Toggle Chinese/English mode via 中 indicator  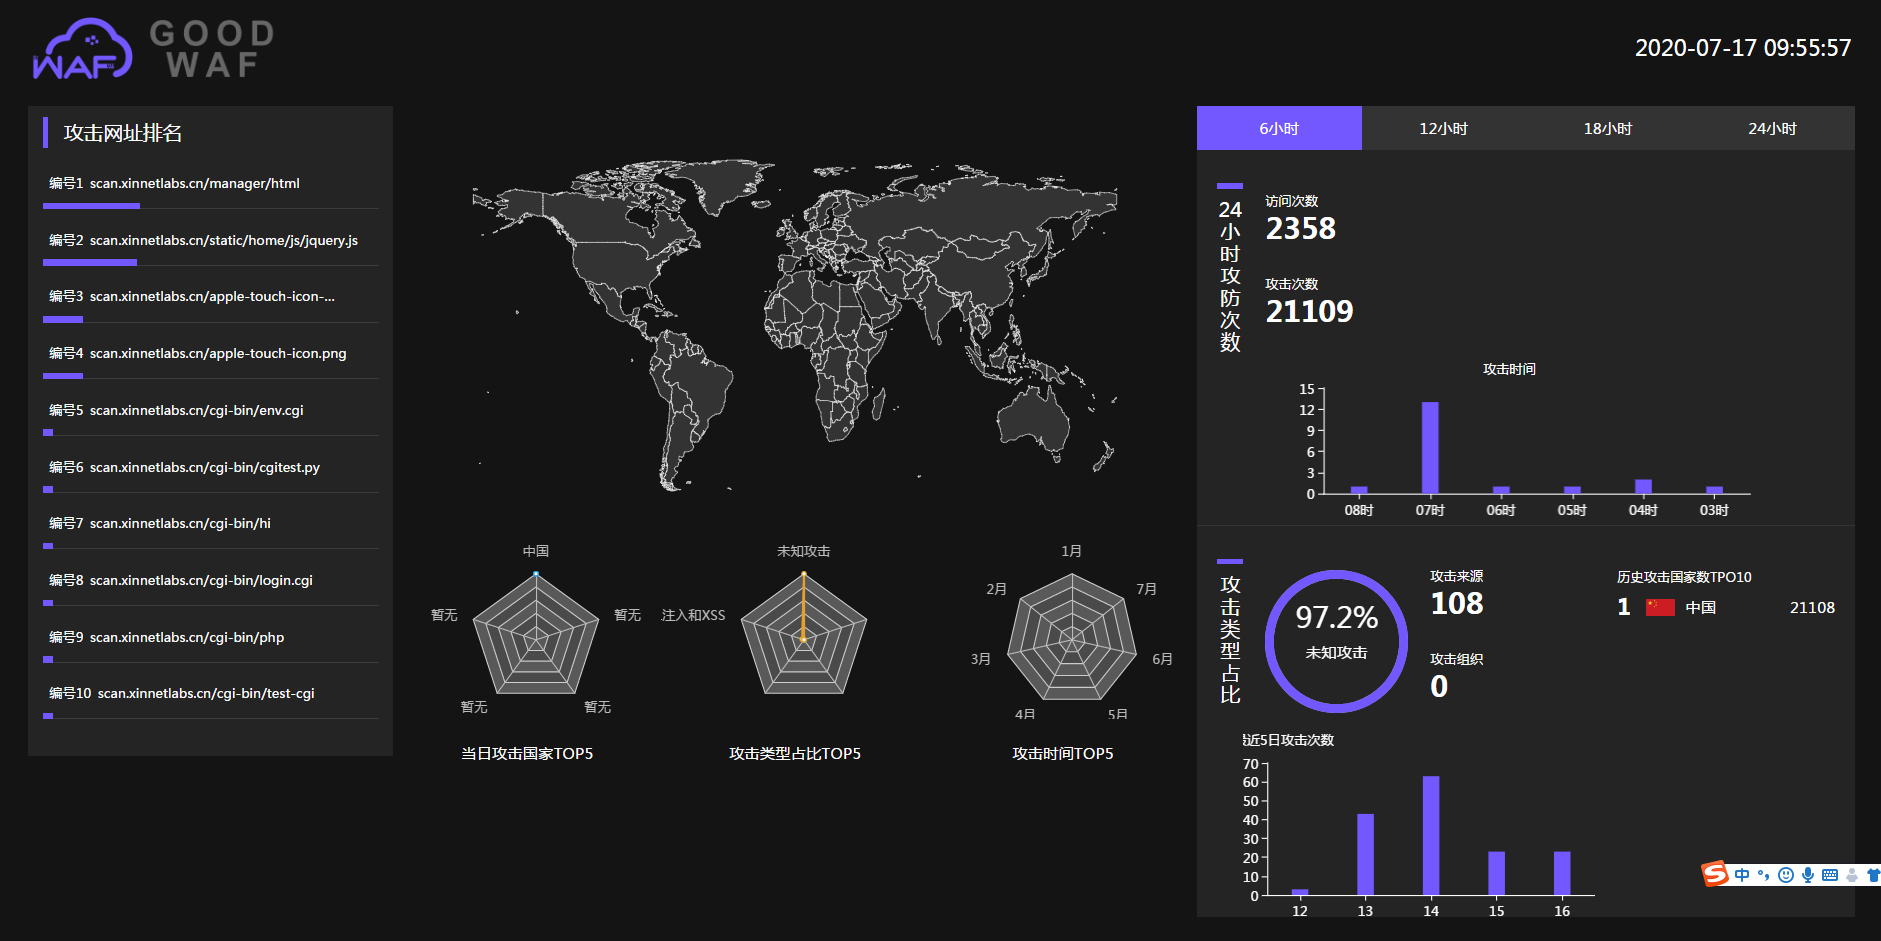pyautogui.click(x=1742, y=875)
